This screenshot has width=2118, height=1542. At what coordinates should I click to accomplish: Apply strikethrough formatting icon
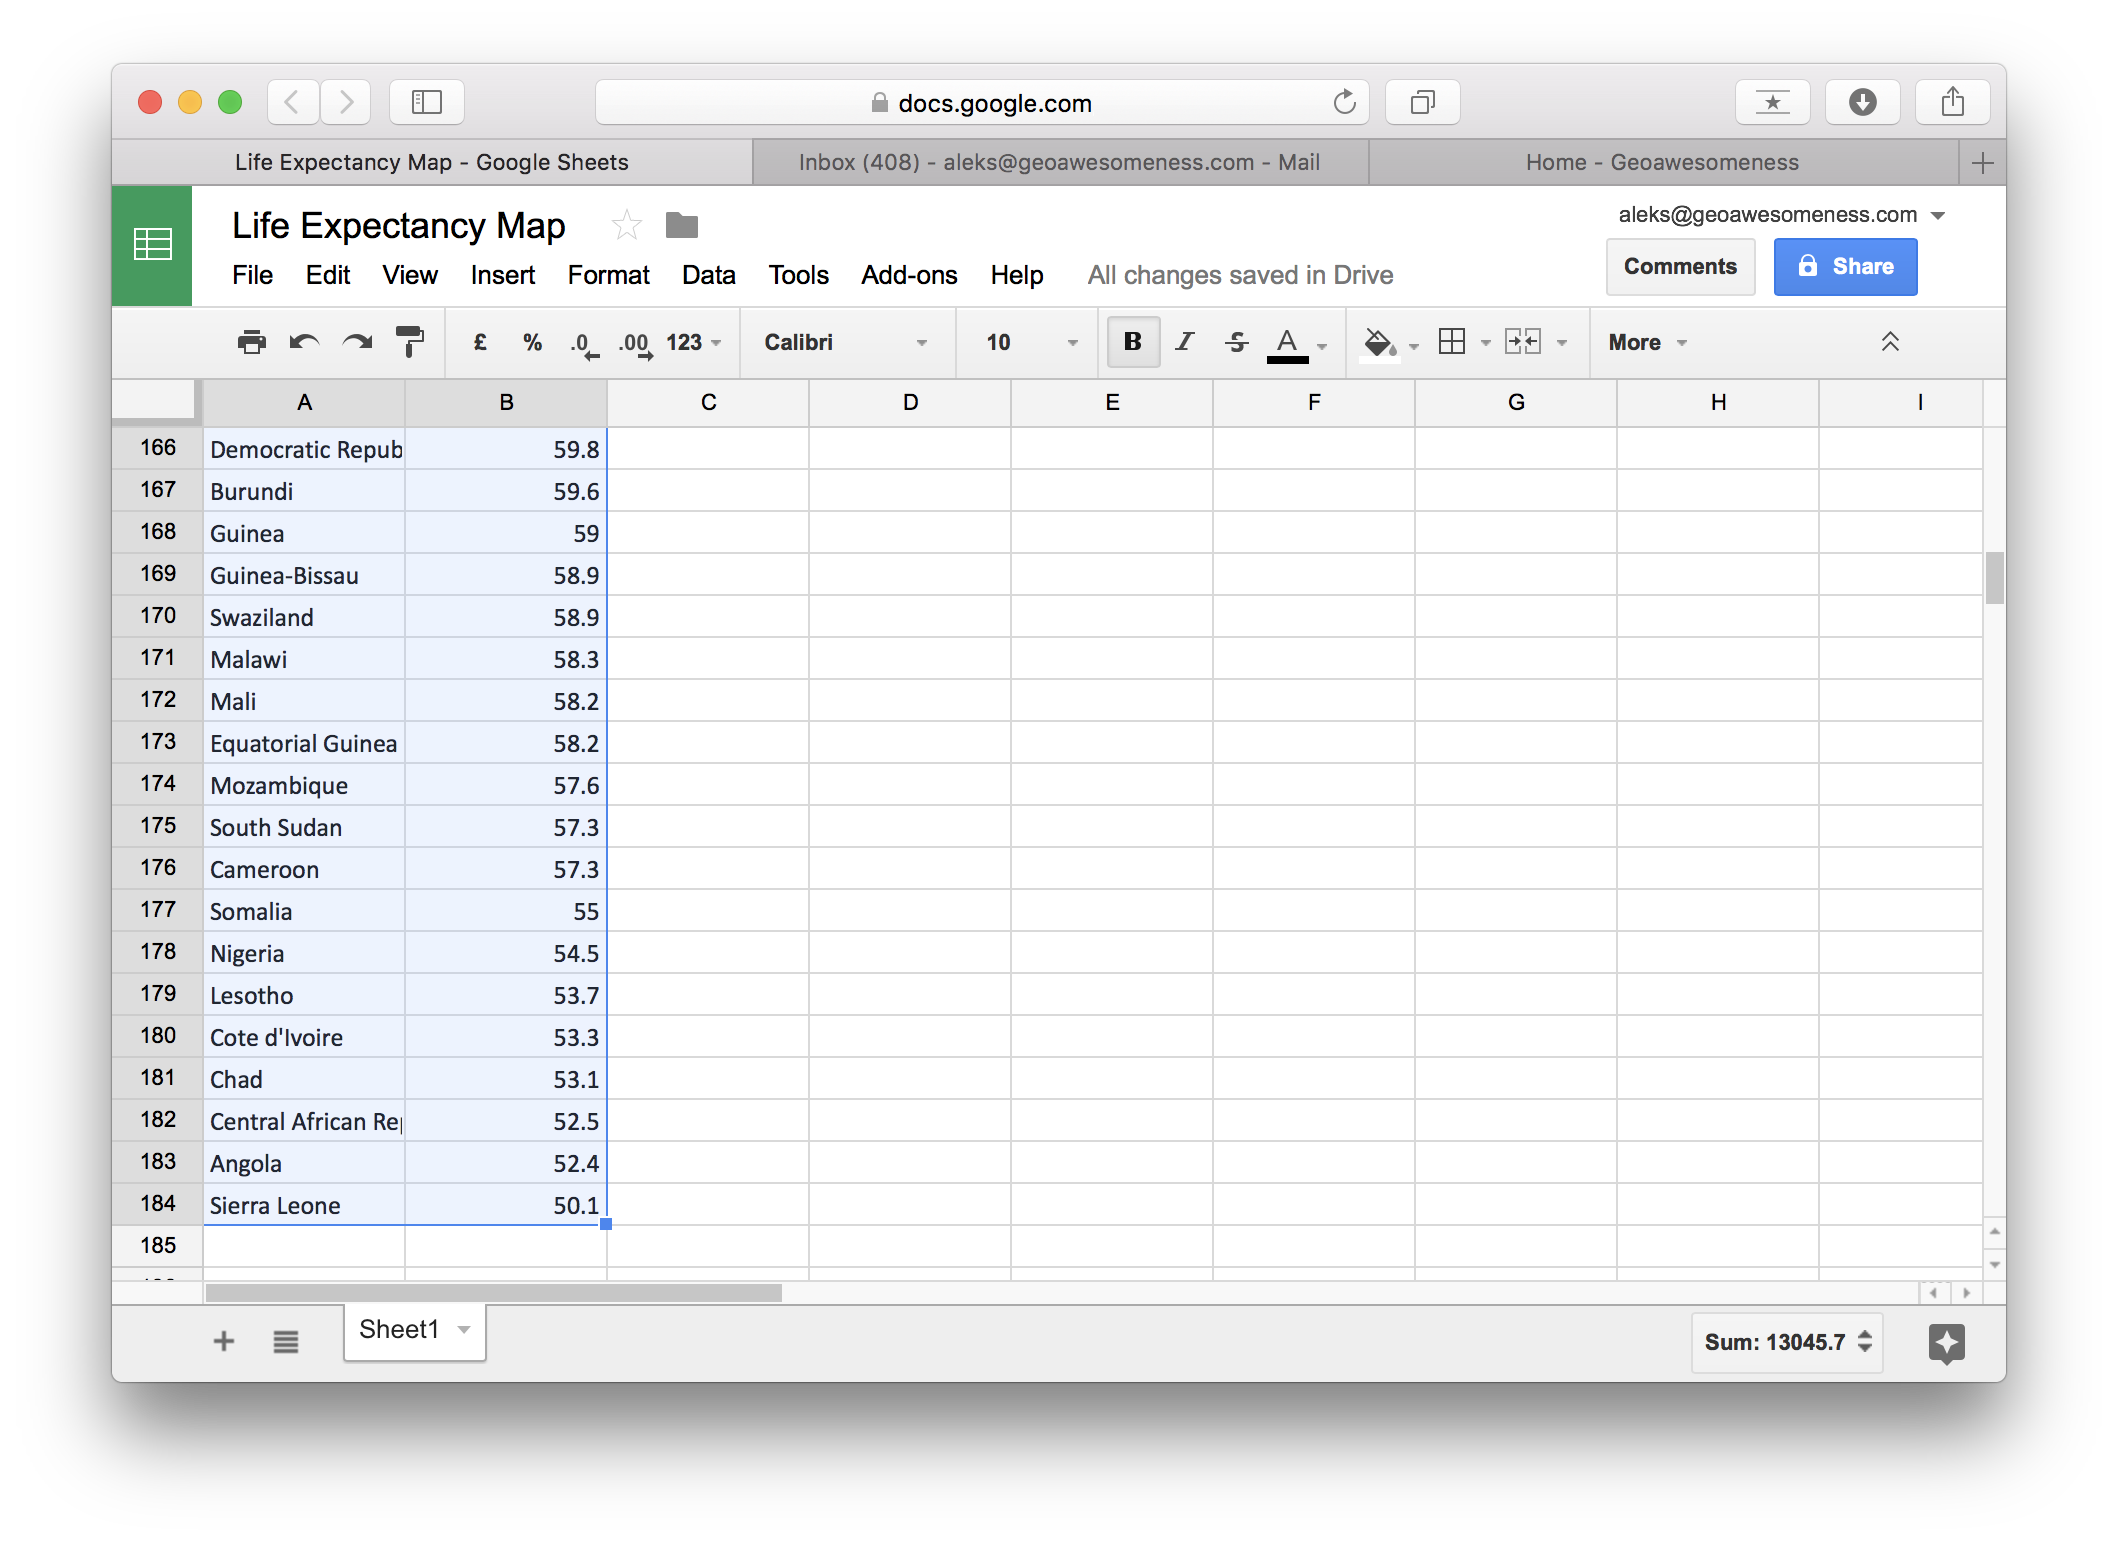tap(1237, 342)
